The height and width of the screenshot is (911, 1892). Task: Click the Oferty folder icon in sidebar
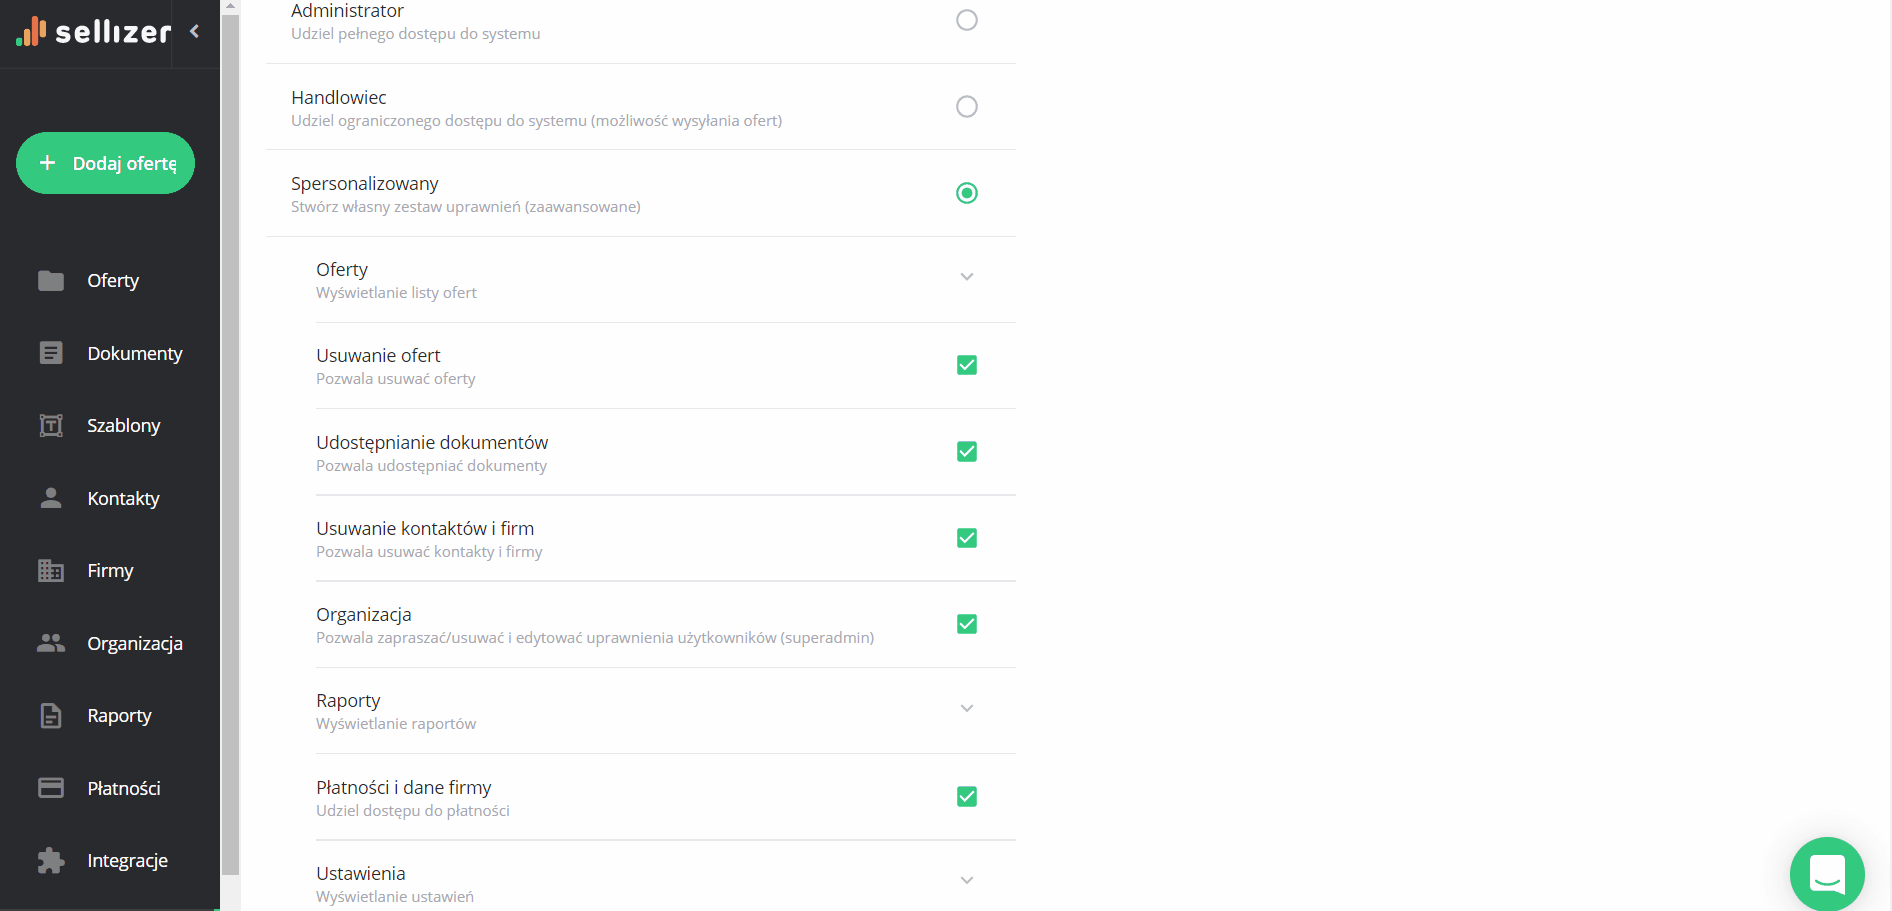[x=50, y=281]
